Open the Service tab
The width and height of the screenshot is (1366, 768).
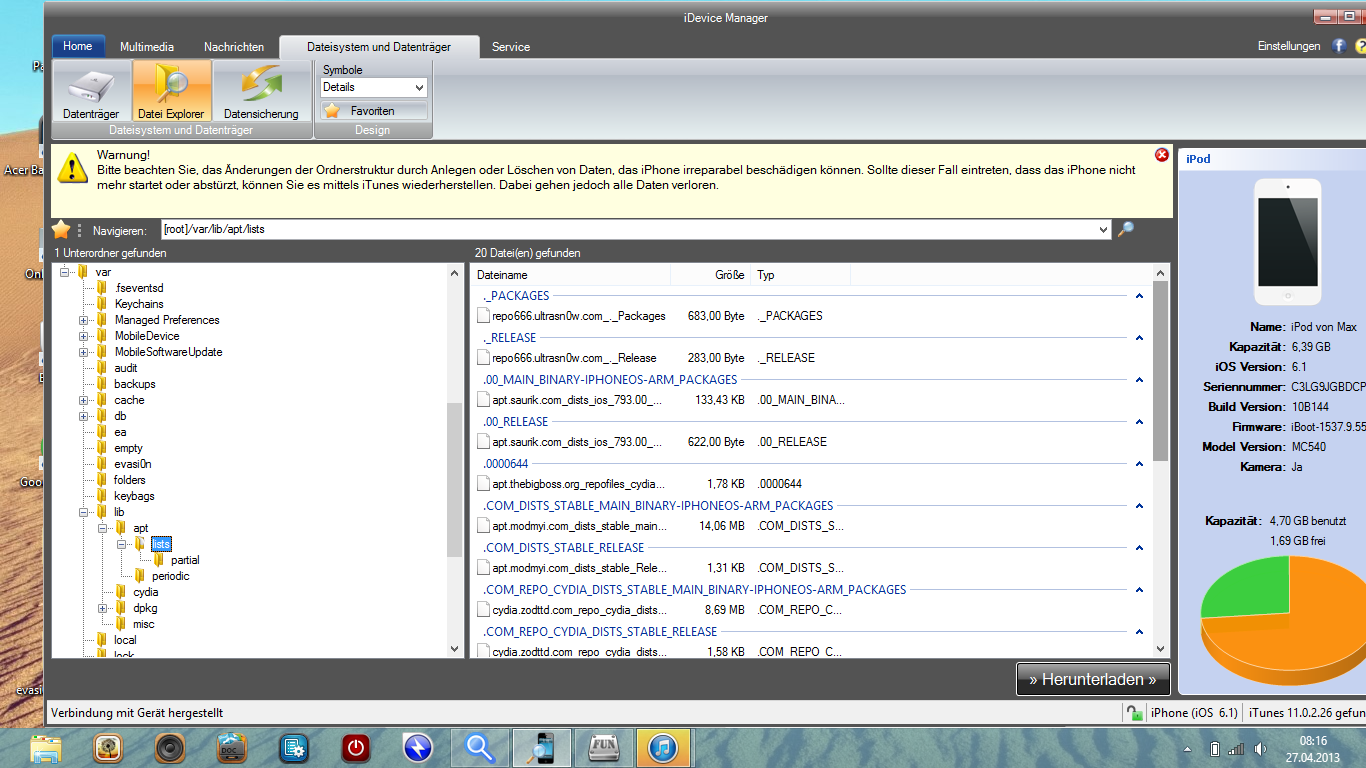pyautogui.click(x=511, y=47)
